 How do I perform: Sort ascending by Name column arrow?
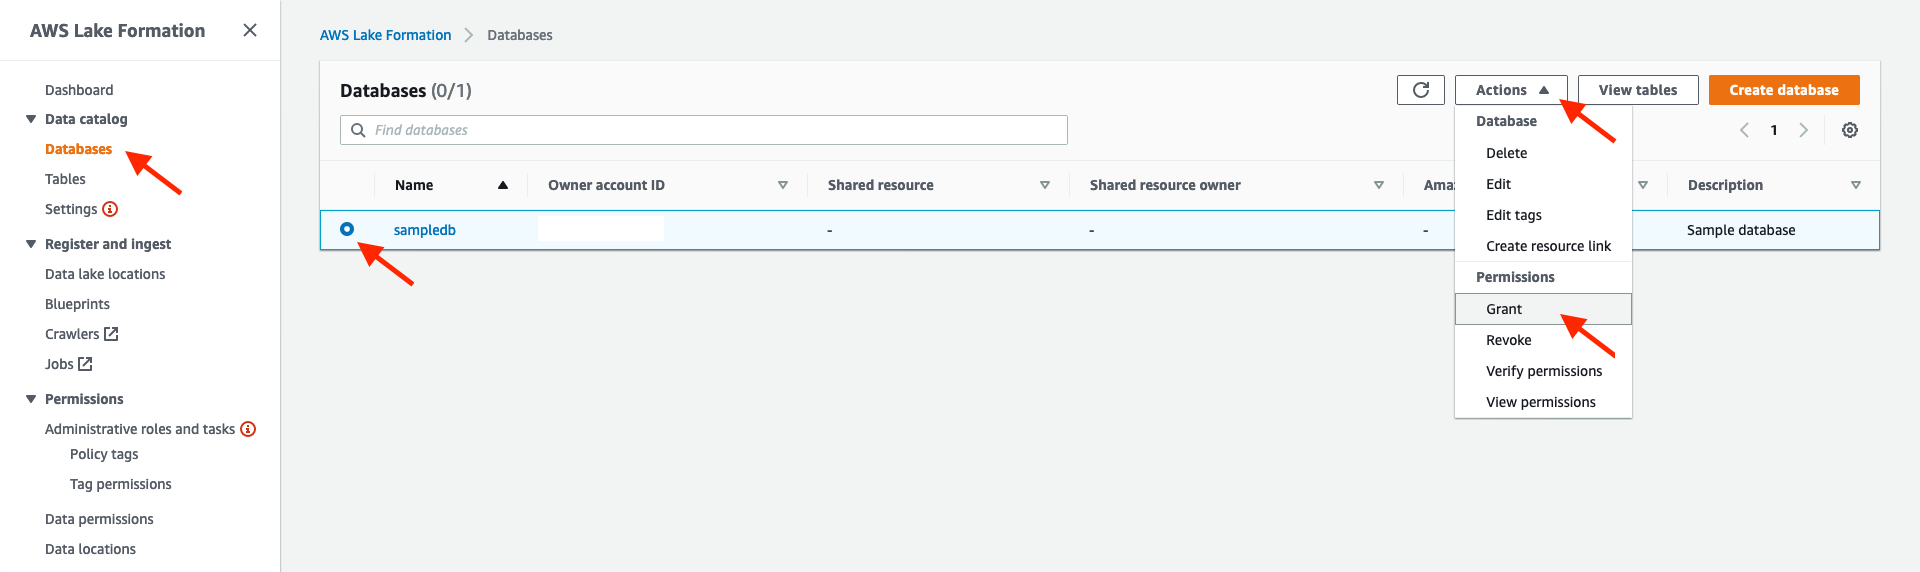click(503, 185)
